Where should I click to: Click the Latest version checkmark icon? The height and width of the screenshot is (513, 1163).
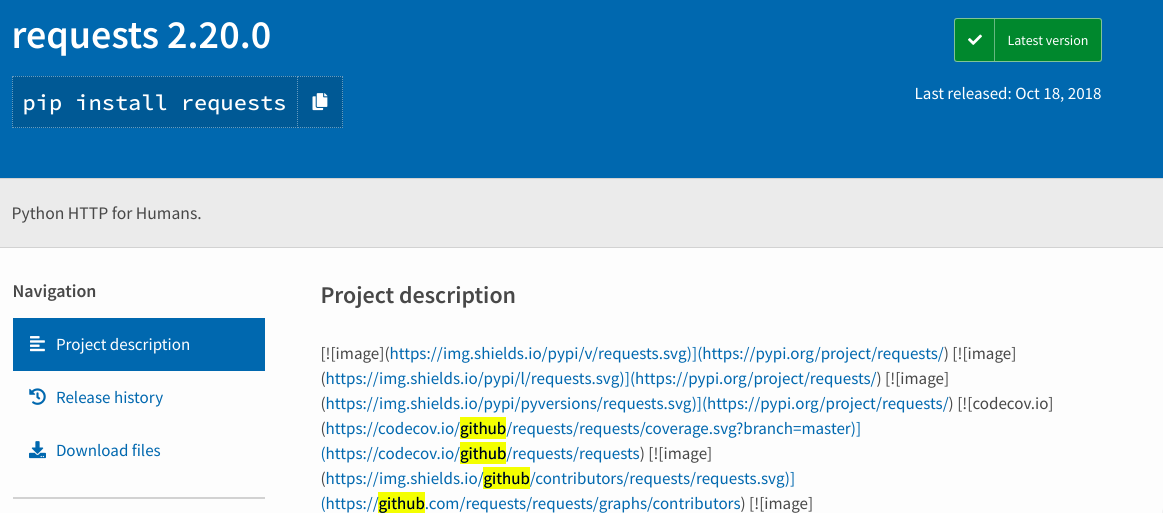click(x=975, y=41)
